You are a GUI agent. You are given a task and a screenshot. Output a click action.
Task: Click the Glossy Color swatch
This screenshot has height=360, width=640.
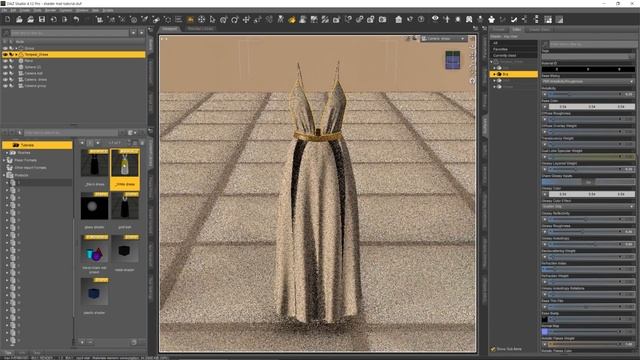tap(591, 194)
